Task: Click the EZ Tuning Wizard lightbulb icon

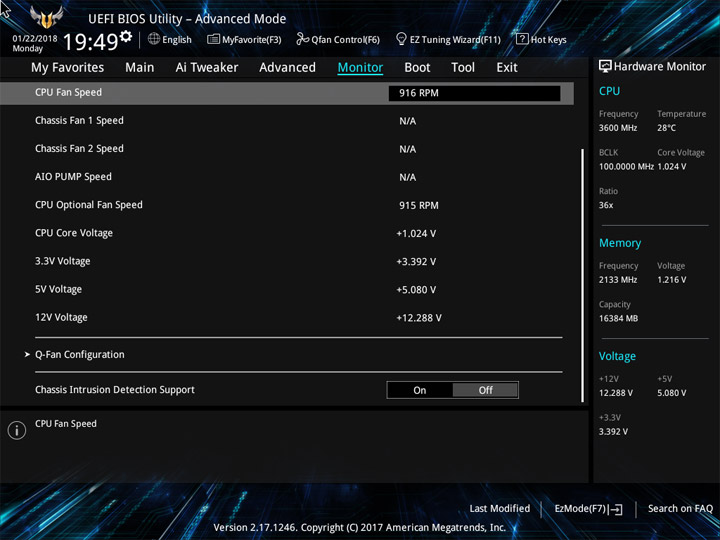Action: (401, 39)
